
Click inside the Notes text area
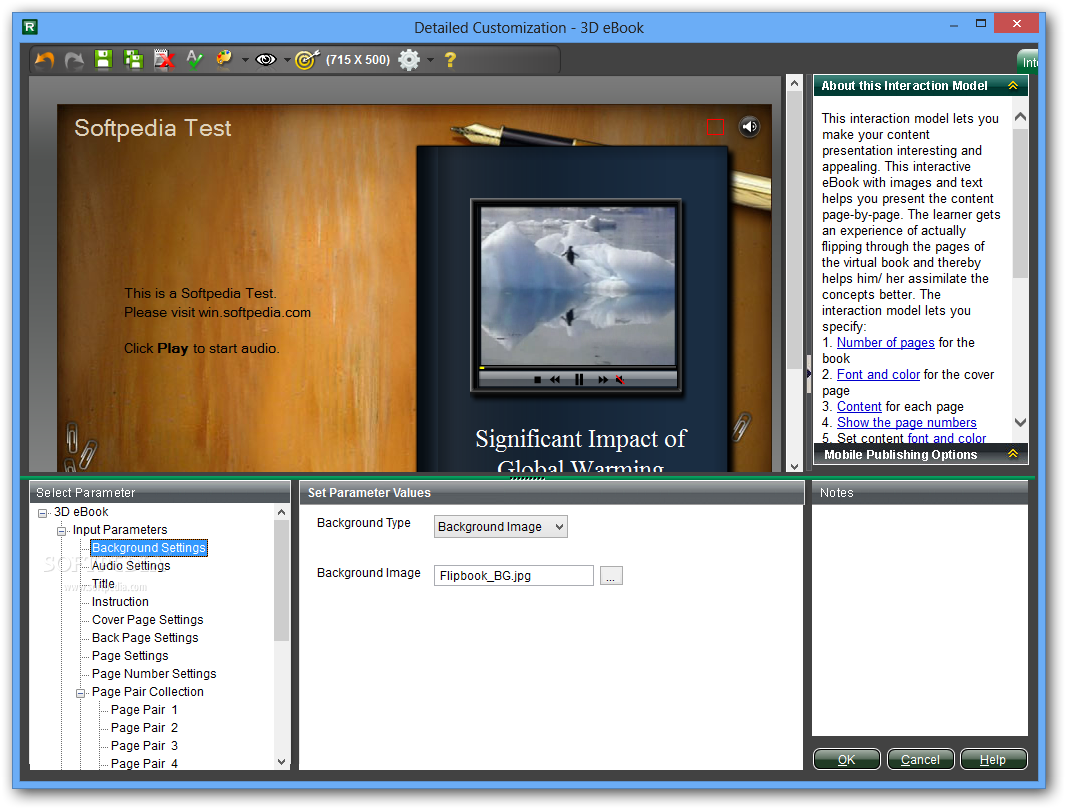pos(920,620)
